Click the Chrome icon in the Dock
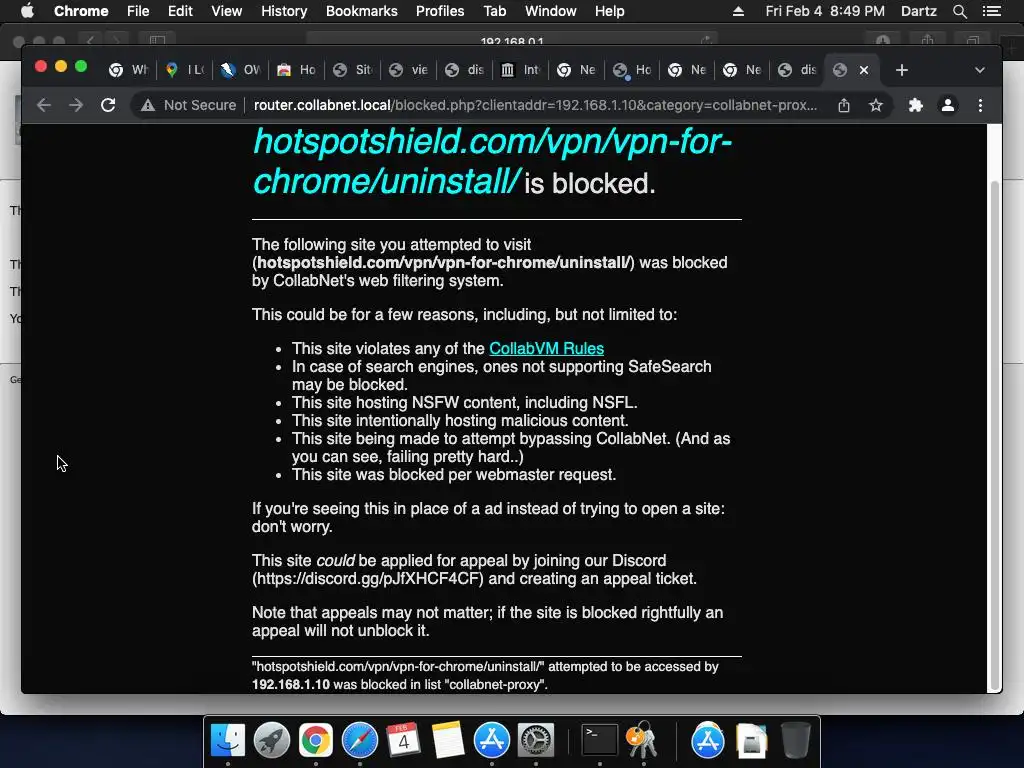The width and height of the screenshot is (1024, 768). 315,741
